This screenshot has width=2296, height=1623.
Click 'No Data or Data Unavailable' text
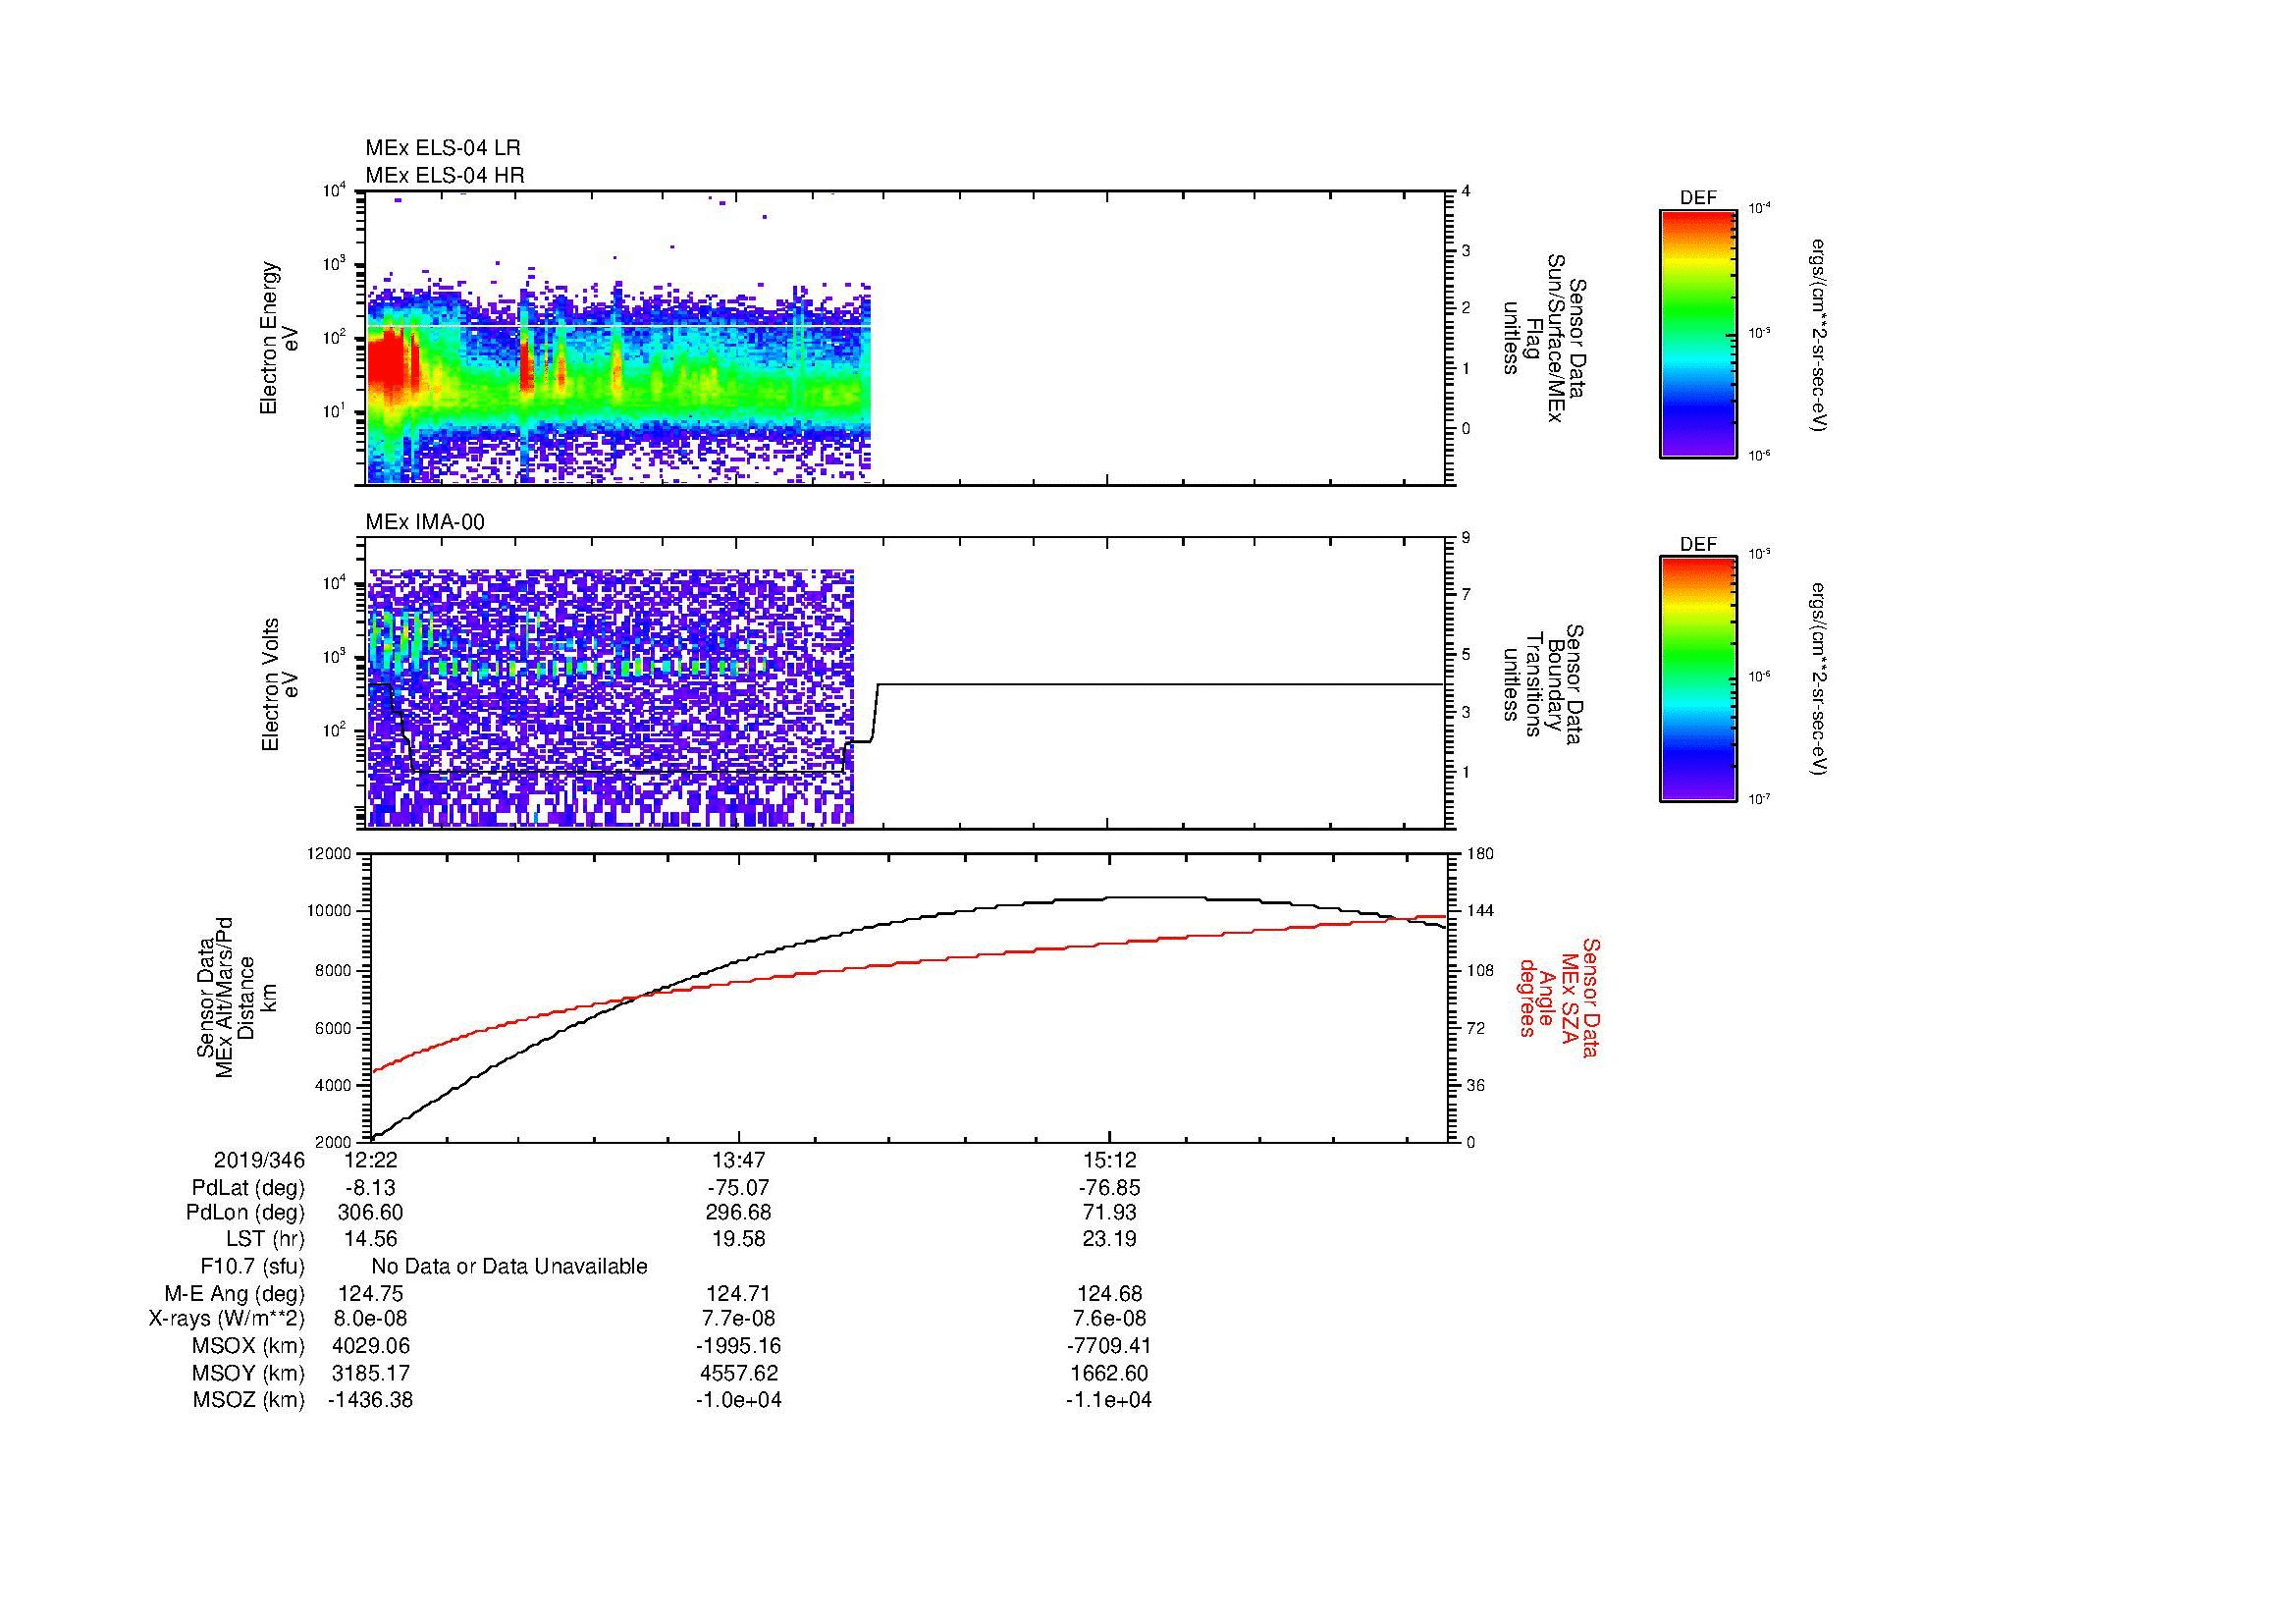(x=509, y=1267)
